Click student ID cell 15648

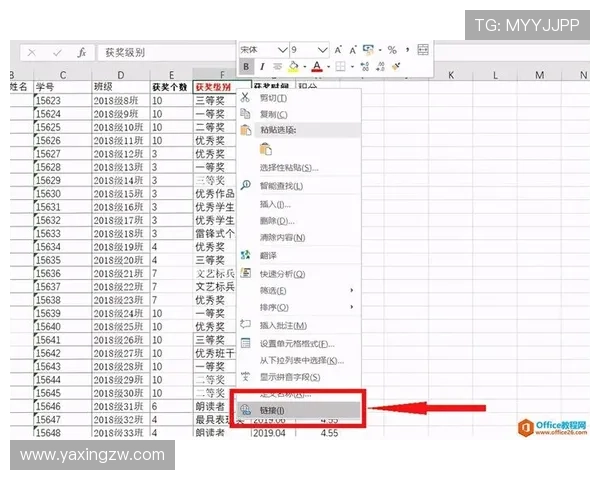(63, 433)
